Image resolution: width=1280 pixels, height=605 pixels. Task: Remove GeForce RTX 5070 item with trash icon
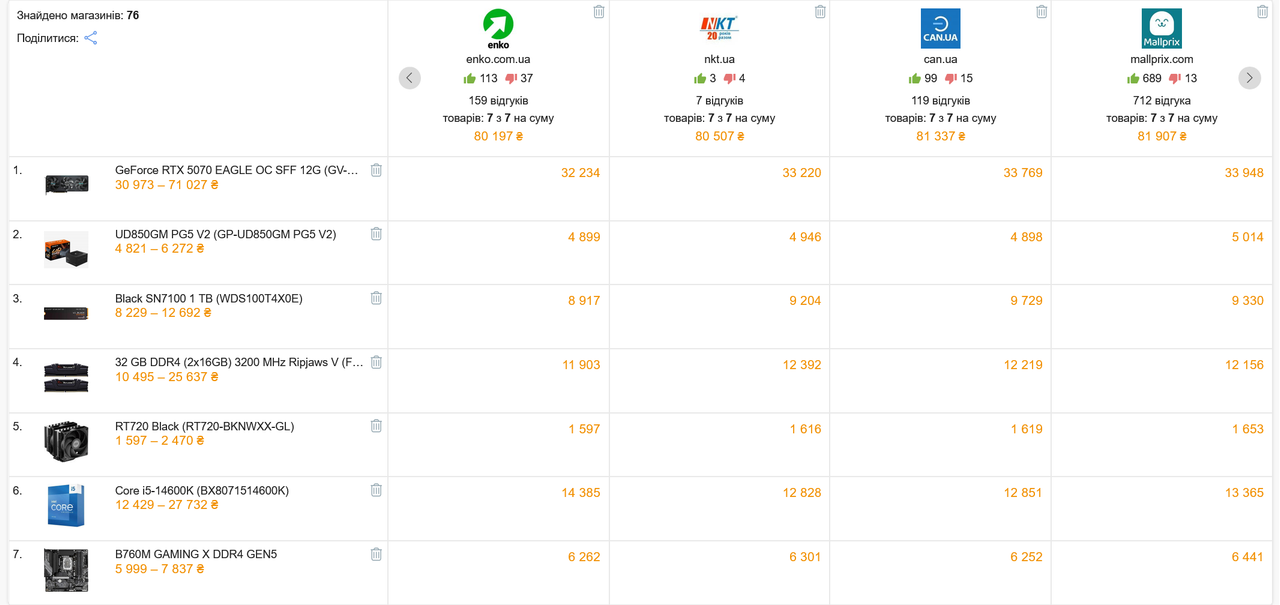tap(376, 170)
